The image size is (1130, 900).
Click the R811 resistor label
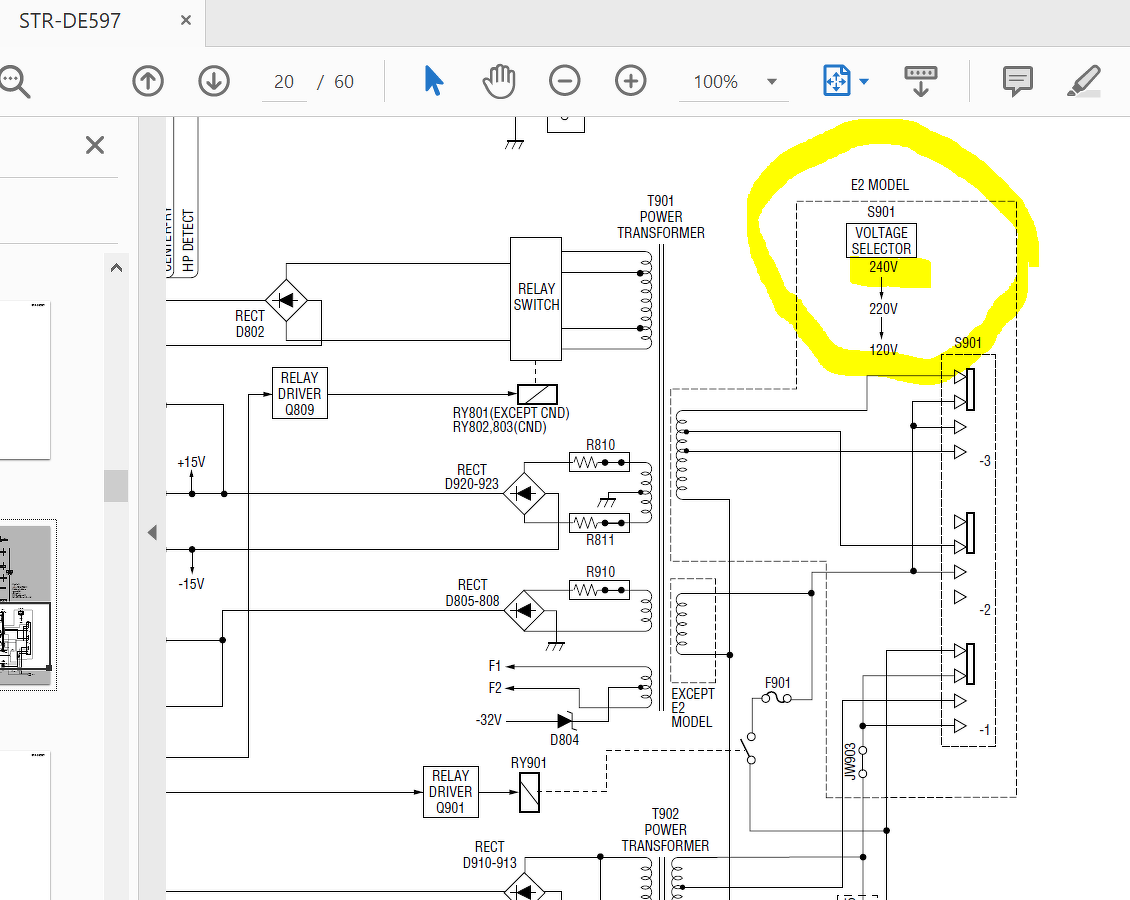600,540
